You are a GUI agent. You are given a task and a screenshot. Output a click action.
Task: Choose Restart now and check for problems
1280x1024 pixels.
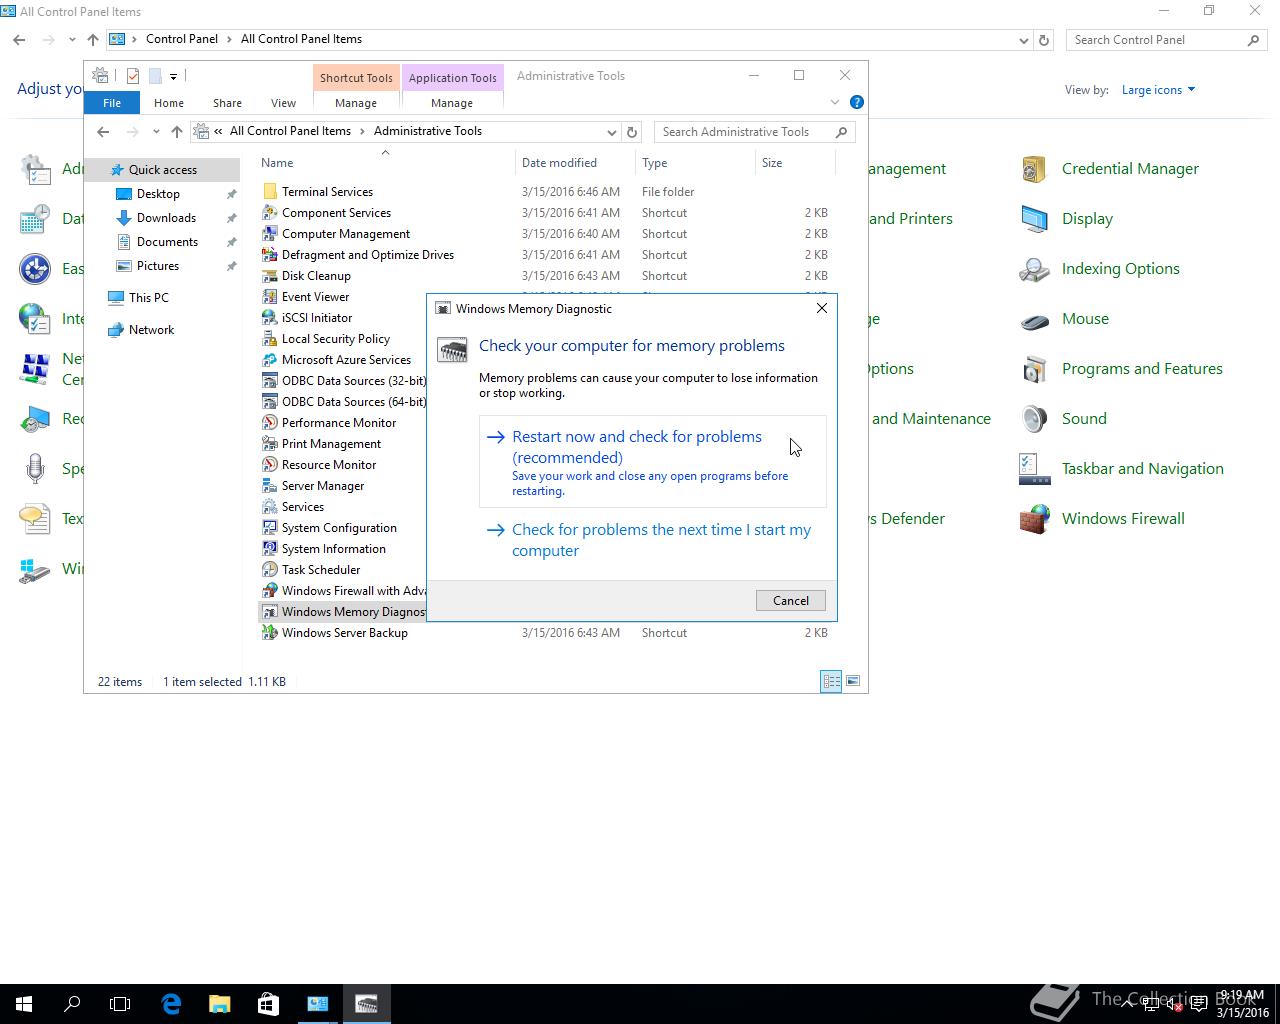(x=653, y=462)
